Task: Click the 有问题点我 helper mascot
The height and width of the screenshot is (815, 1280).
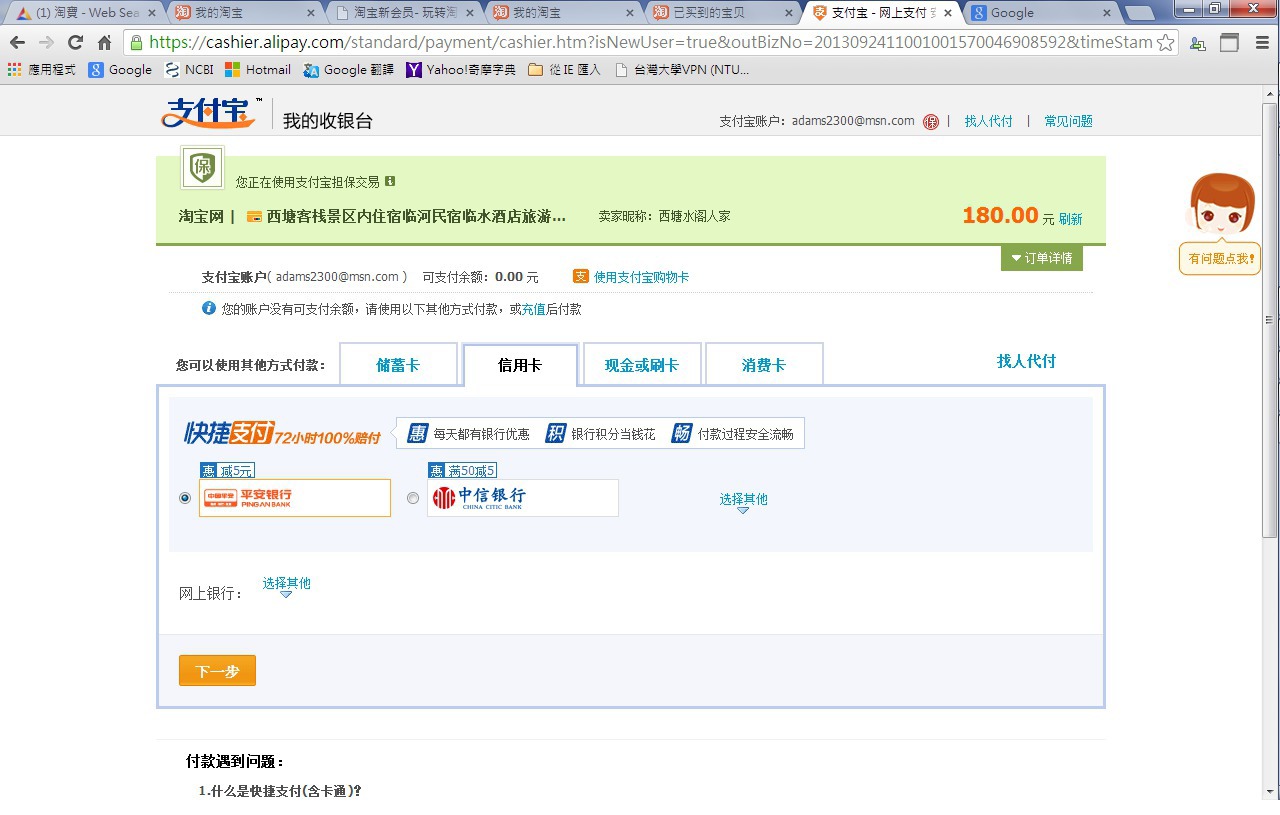Action: click(1220, 223)
